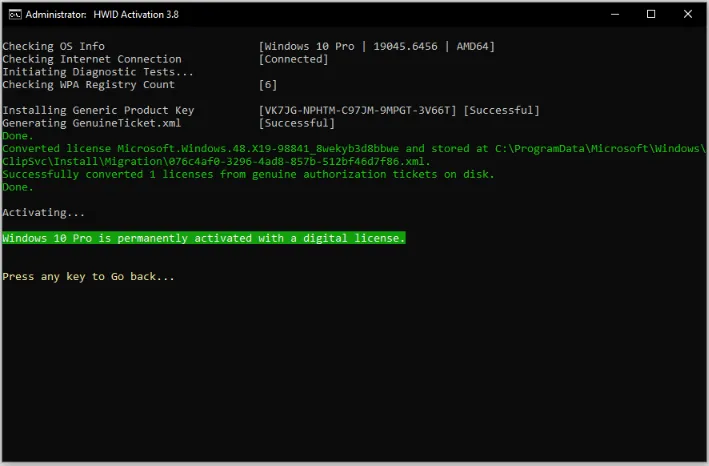Viewport: 709px width, 466px height.
Task: Click 'Successfully converted 1 licenses' line
Action: (x=248, y=174)
